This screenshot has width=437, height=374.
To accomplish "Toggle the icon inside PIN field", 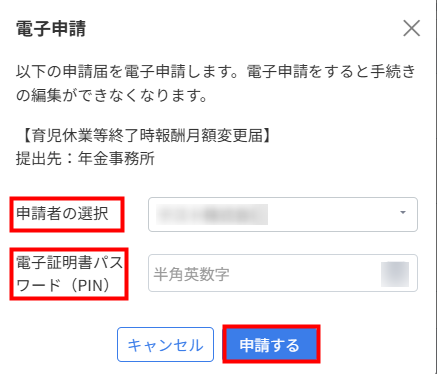I will [x=395, y=274].
